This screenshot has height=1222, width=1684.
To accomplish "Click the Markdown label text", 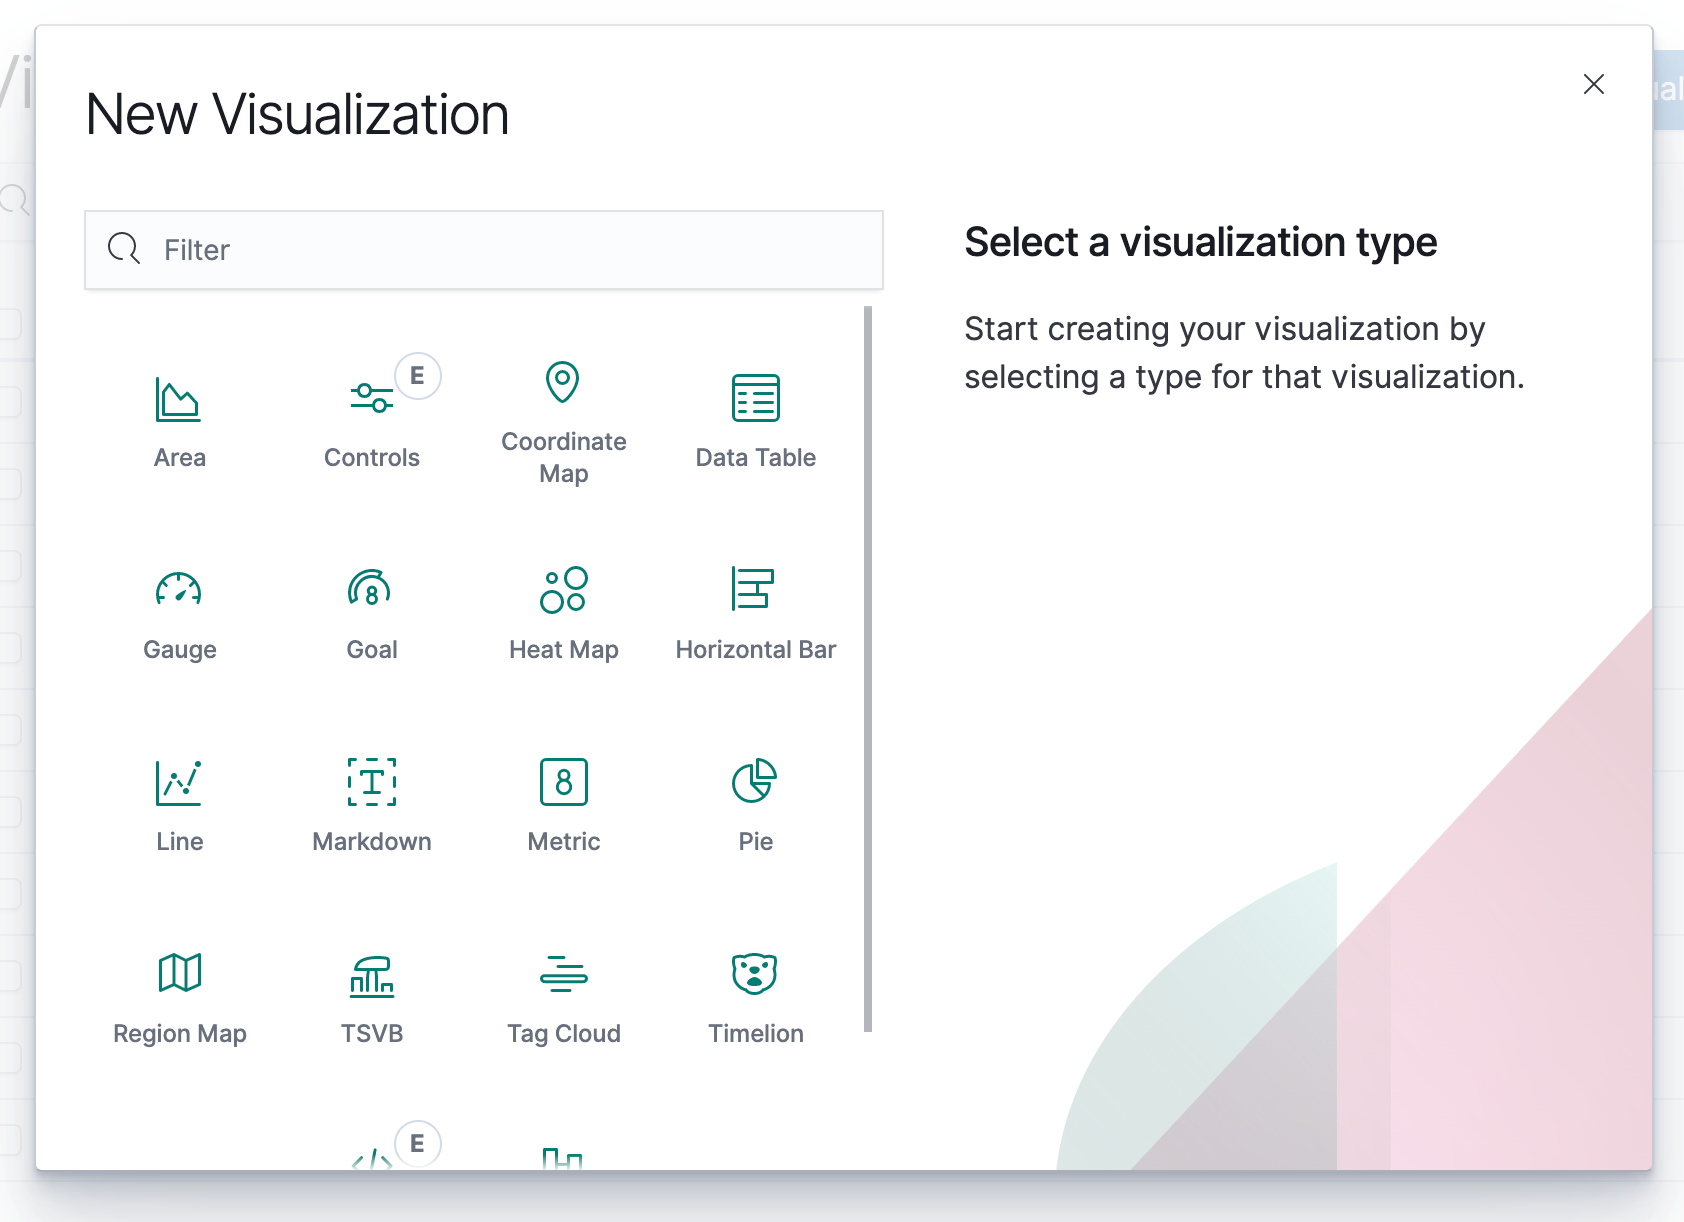I will point(372,842).
